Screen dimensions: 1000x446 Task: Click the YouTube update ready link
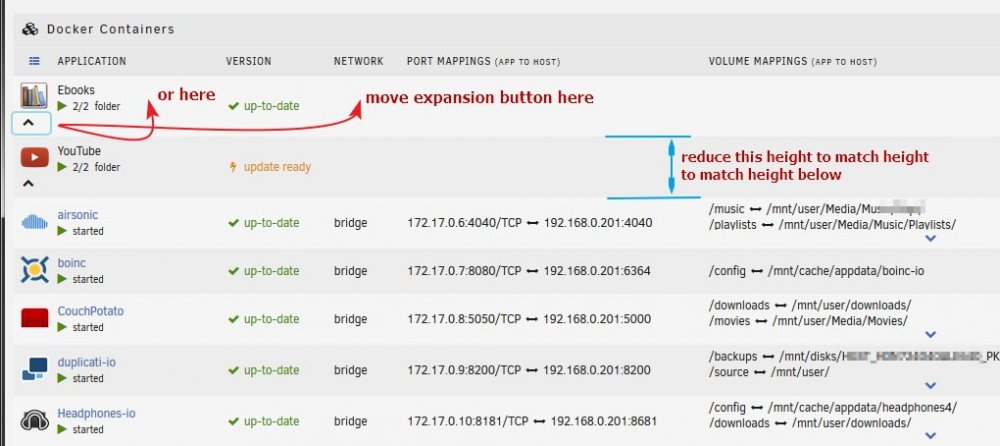coord(277,167)
